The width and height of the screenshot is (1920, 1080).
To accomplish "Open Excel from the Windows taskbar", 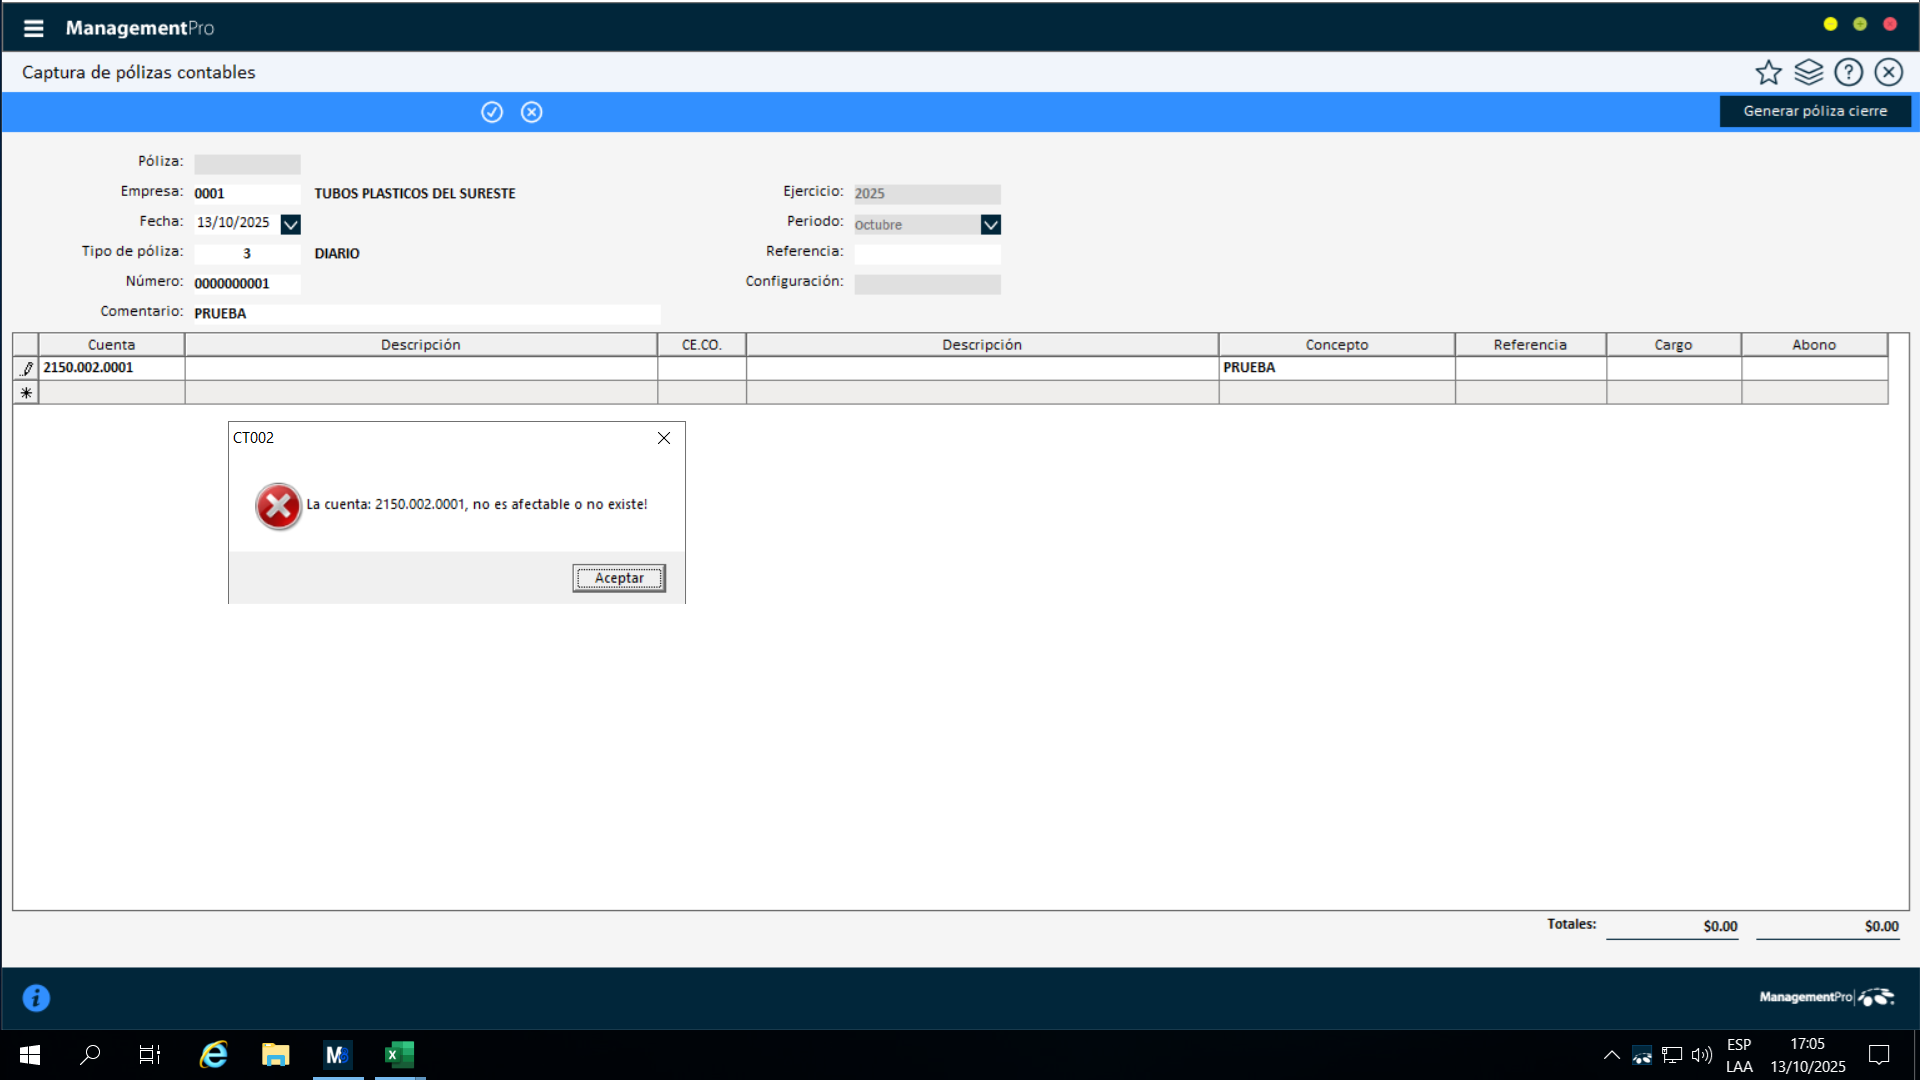I will point(399,1054).
